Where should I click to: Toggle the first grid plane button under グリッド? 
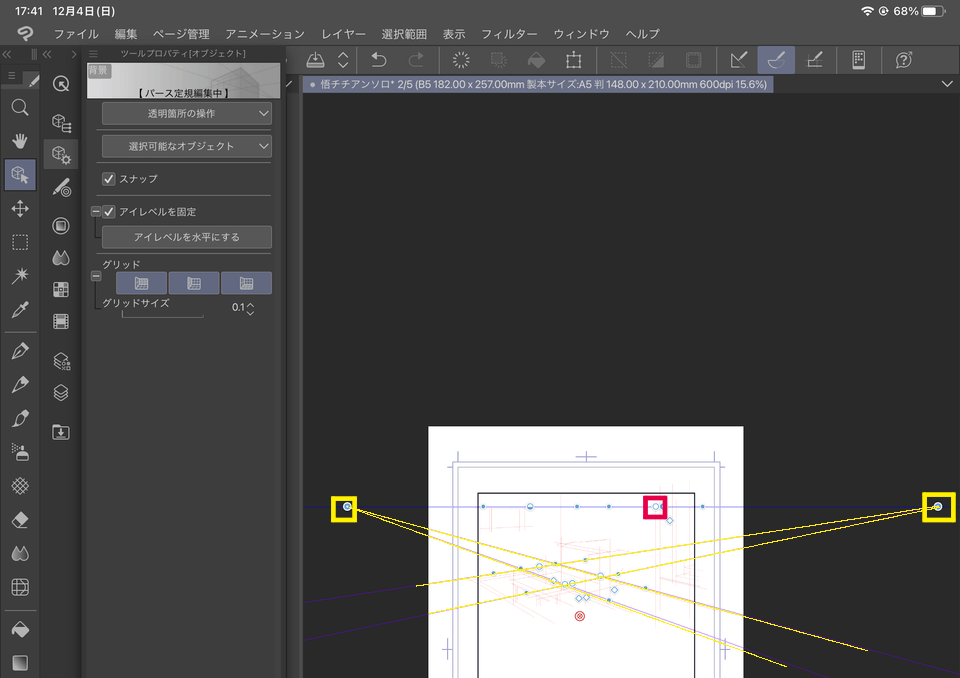coord(141,282)
